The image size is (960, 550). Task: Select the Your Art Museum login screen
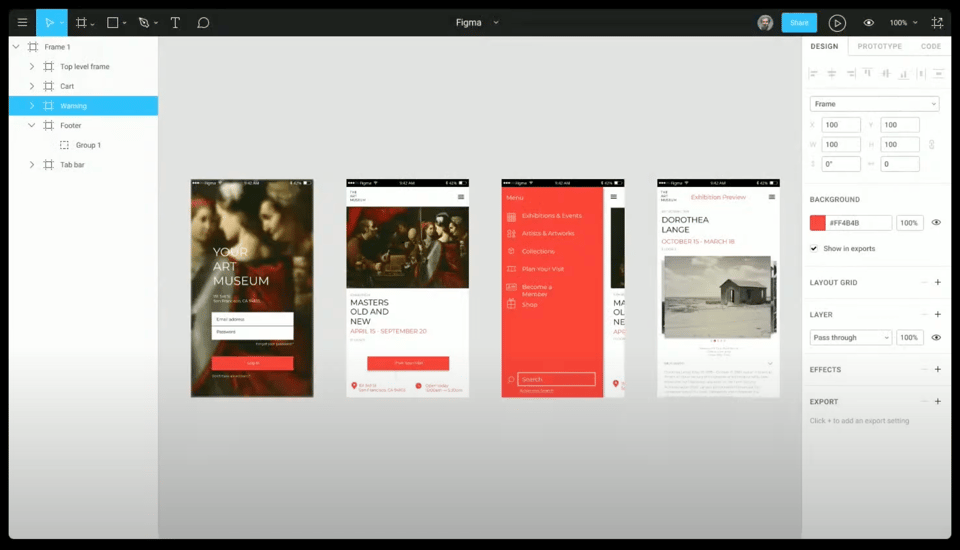(252, 288)
